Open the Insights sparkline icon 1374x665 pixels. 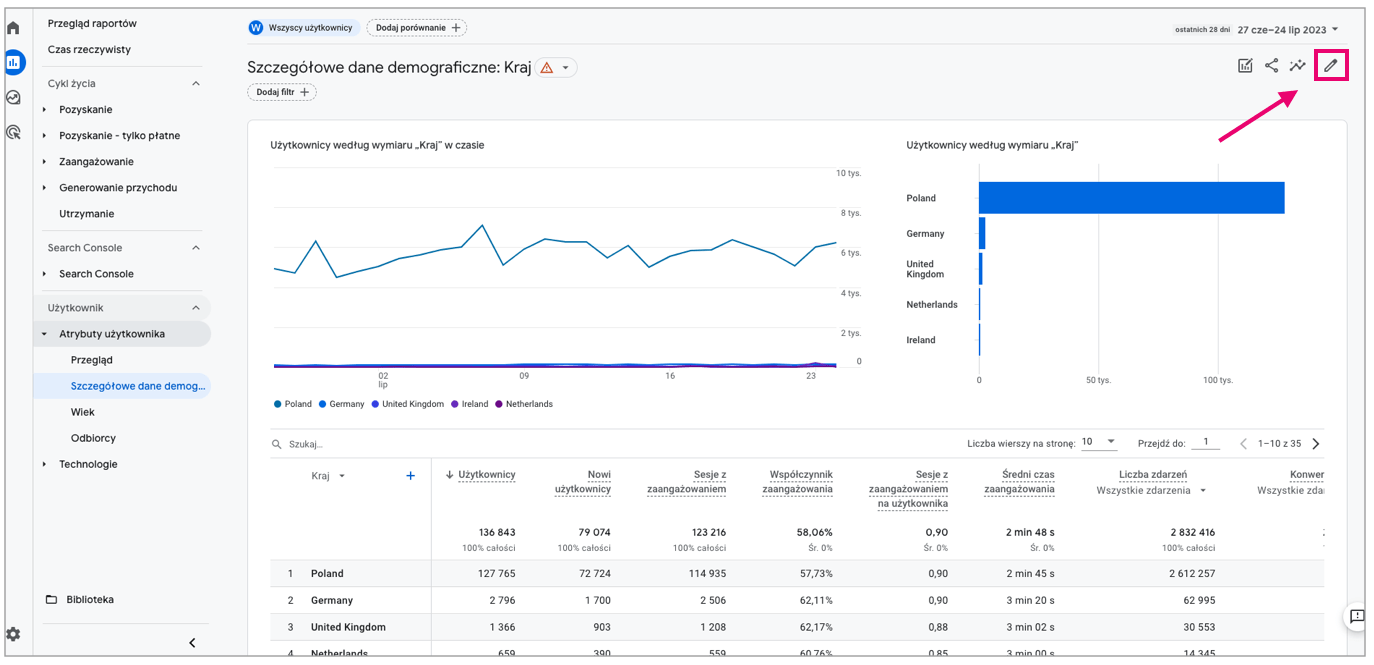(x=1298, y=66)
